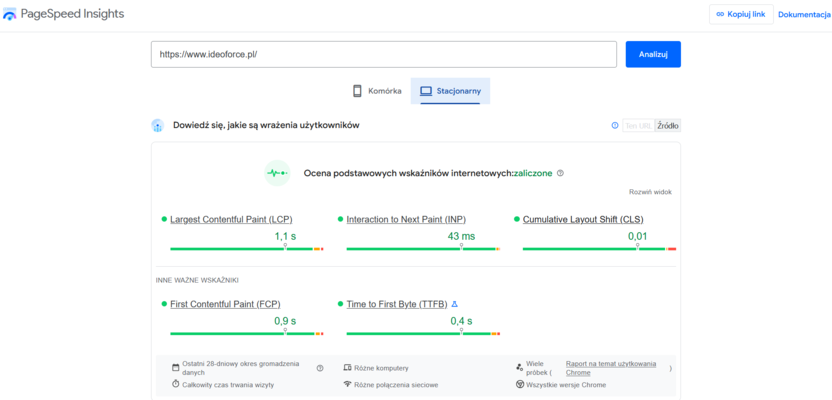Select the 'Ten URL' toggle option

click(638, 126)
